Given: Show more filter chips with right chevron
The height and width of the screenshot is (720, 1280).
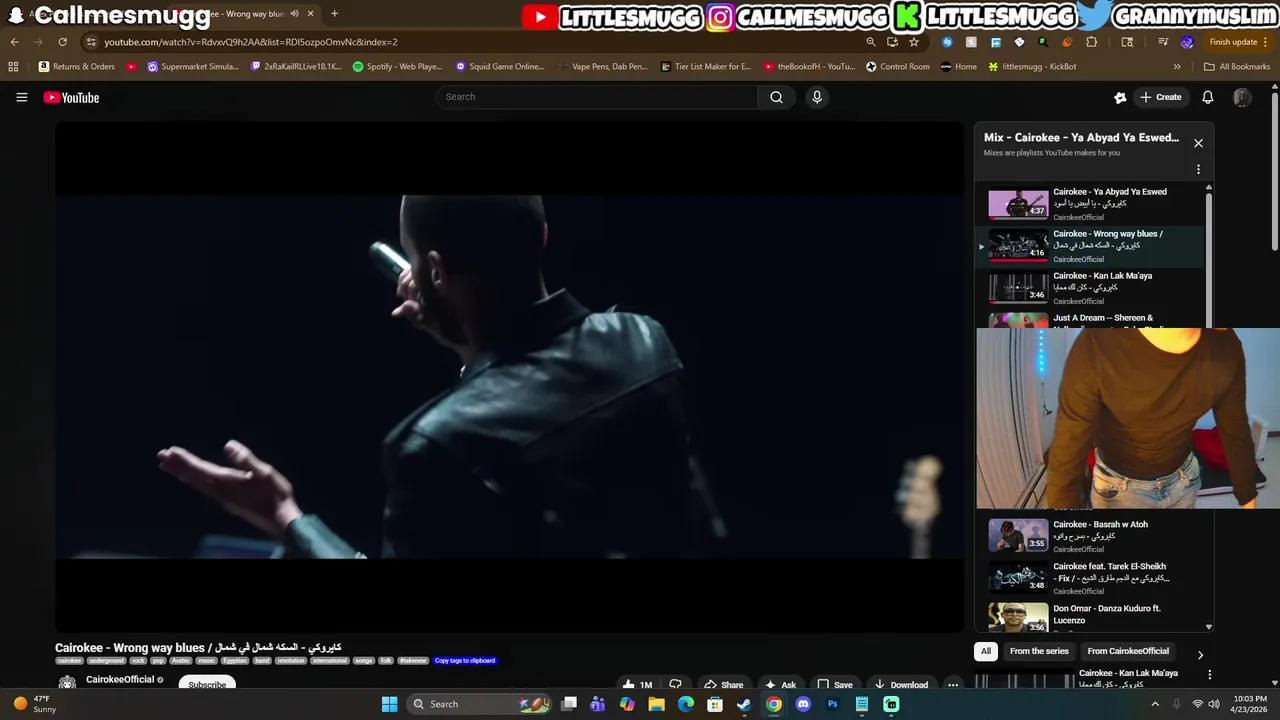Looking at the screenshot, I should (1200, 655).
